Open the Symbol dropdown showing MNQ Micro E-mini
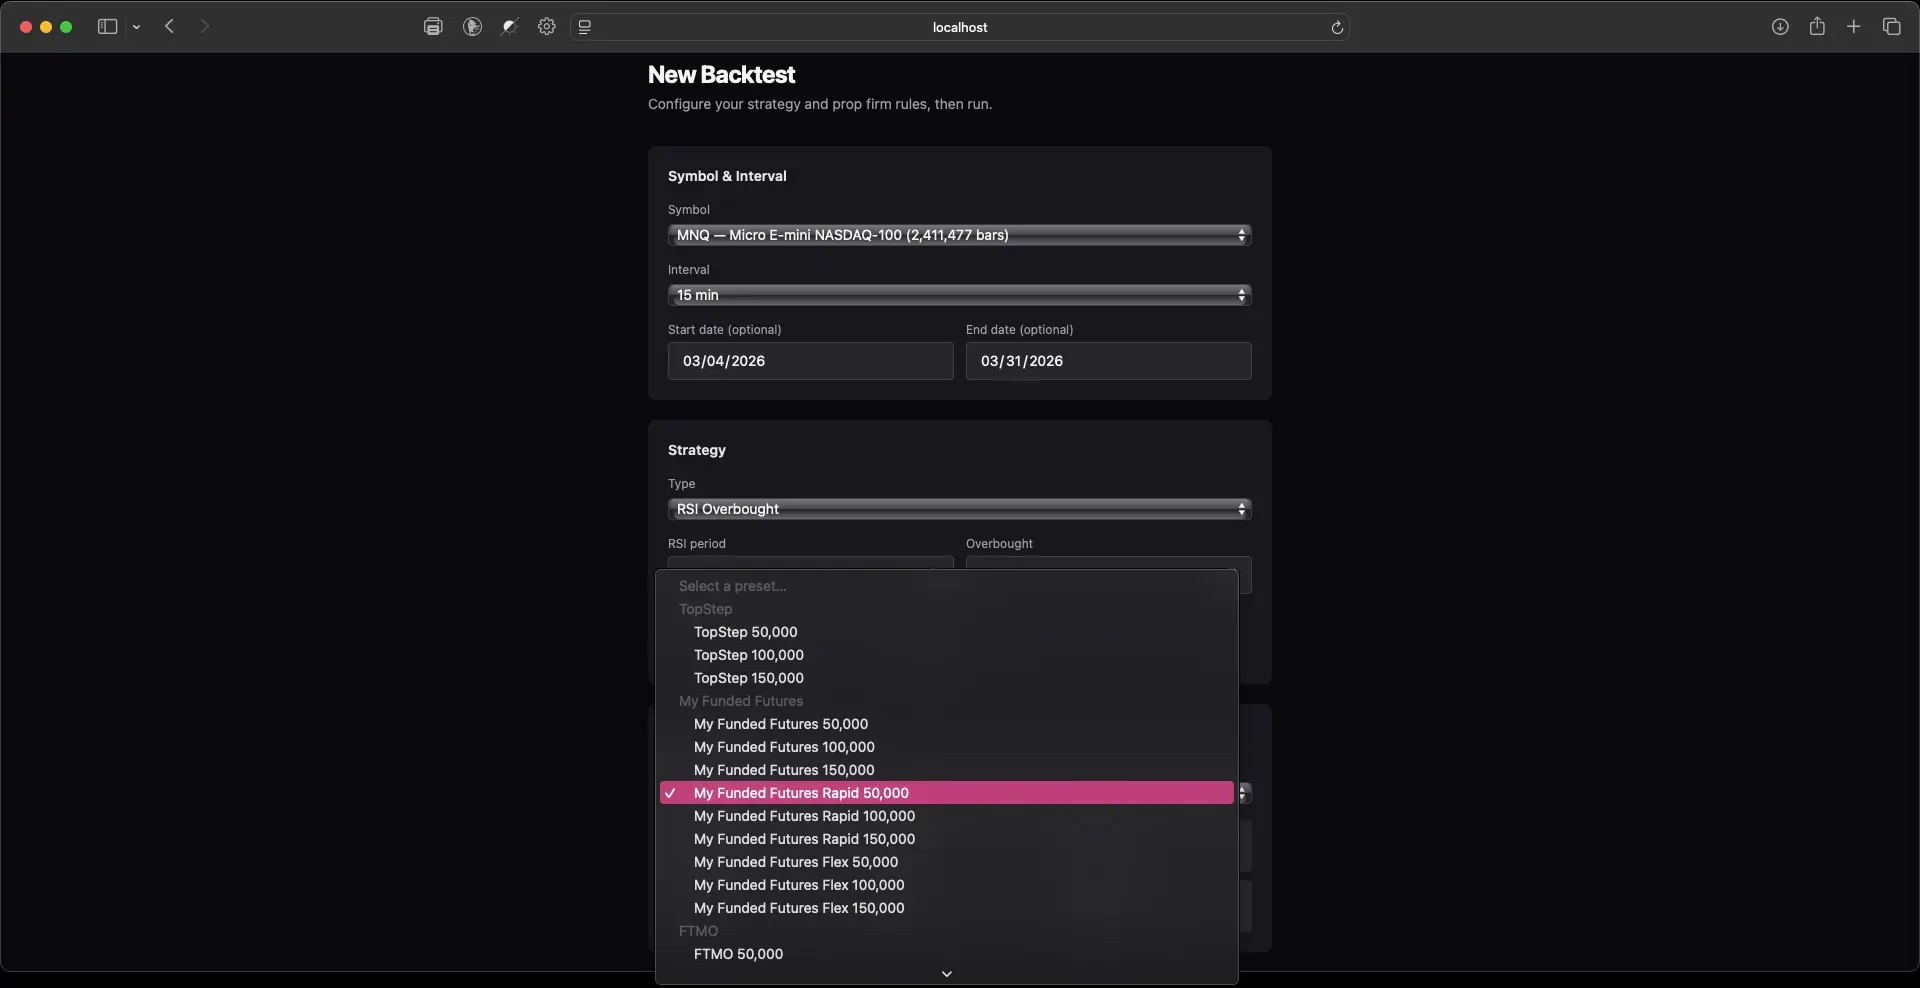1920x988 pixels. (x=958, y=234)
